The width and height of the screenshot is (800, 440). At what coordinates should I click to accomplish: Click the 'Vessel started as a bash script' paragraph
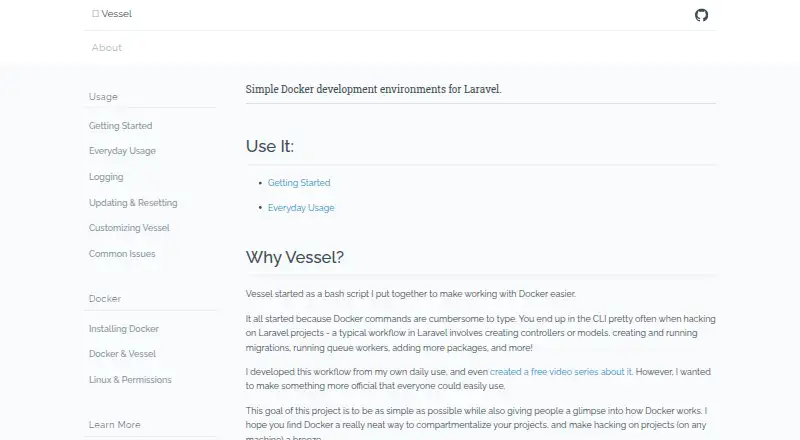411,294
